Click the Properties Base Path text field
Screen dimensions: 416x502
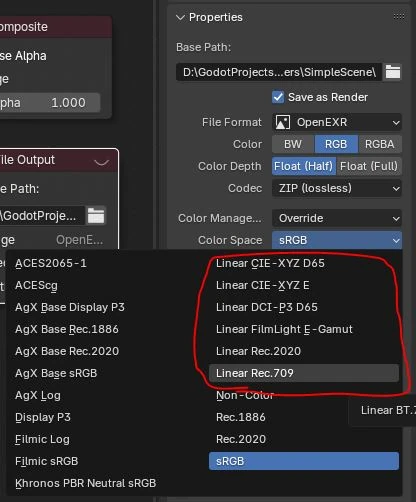(279, 72)
